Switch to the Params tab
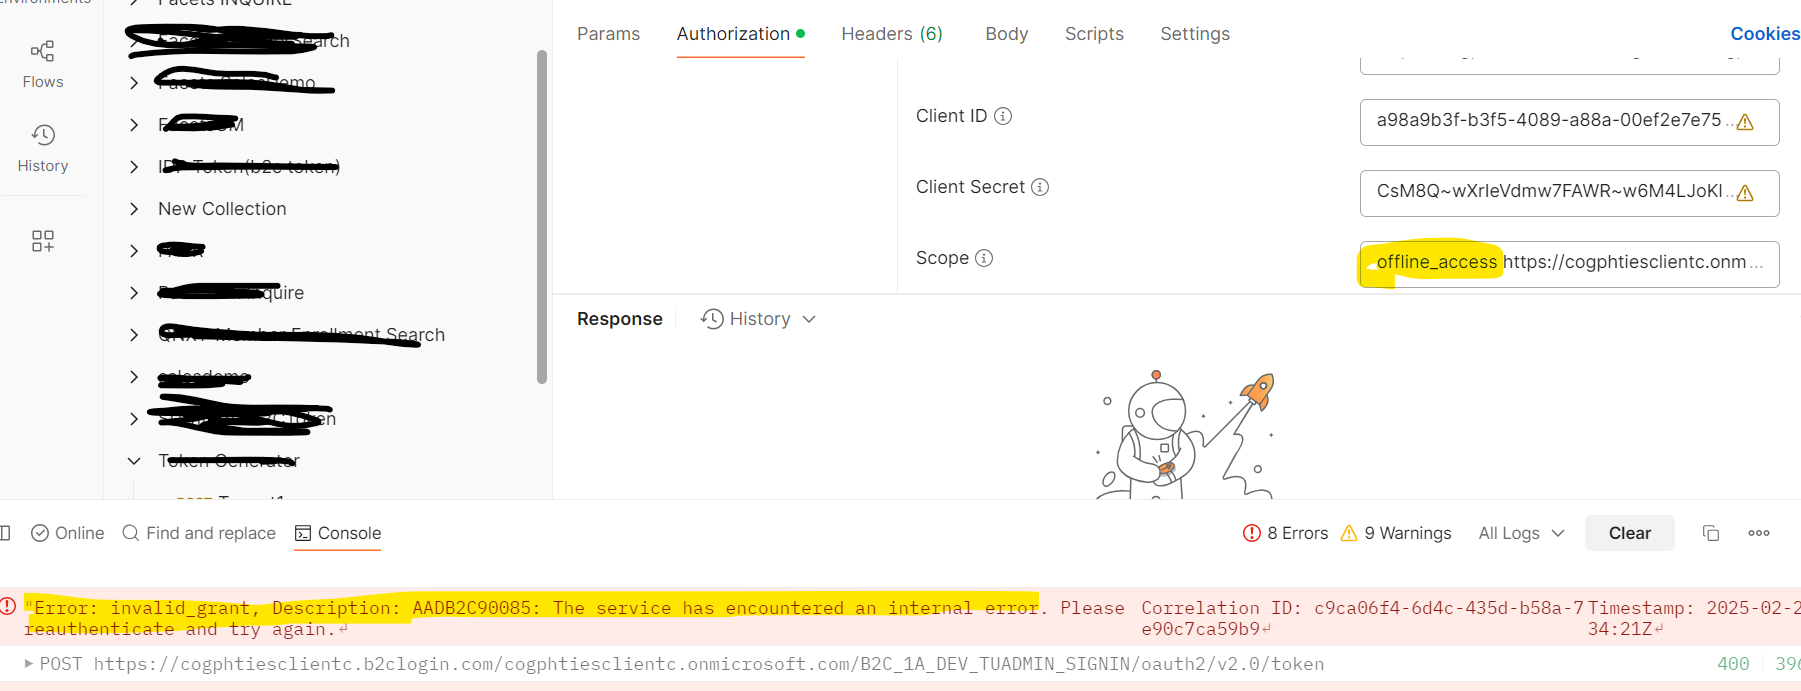This screenshot has height=691, width=1801. tap(608, 34)
